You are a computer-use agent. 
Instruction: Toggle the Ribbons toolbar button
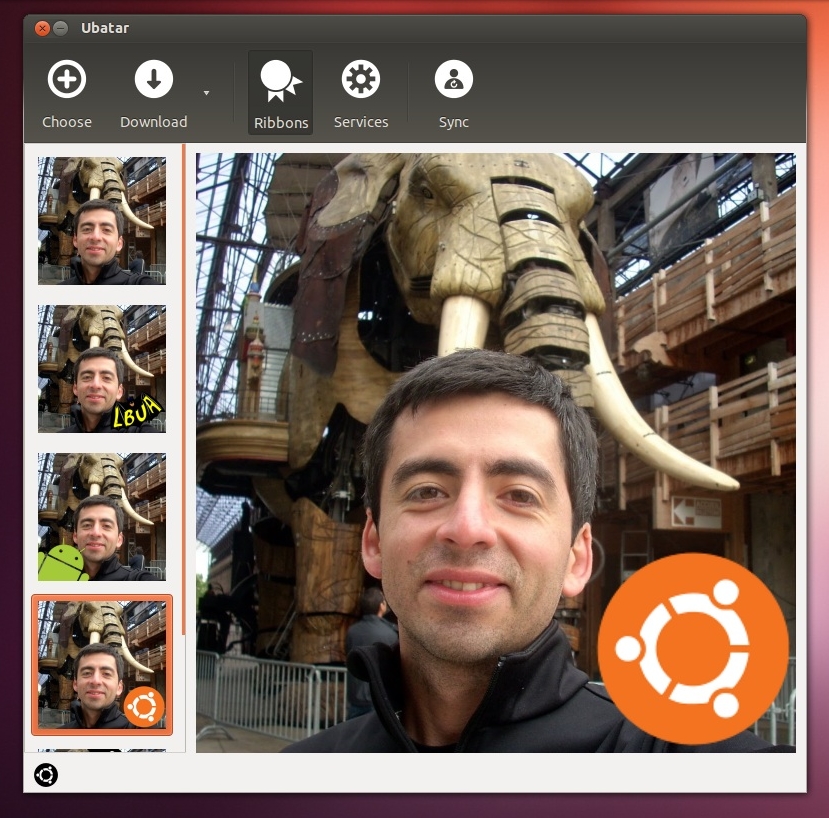(280, 93)
